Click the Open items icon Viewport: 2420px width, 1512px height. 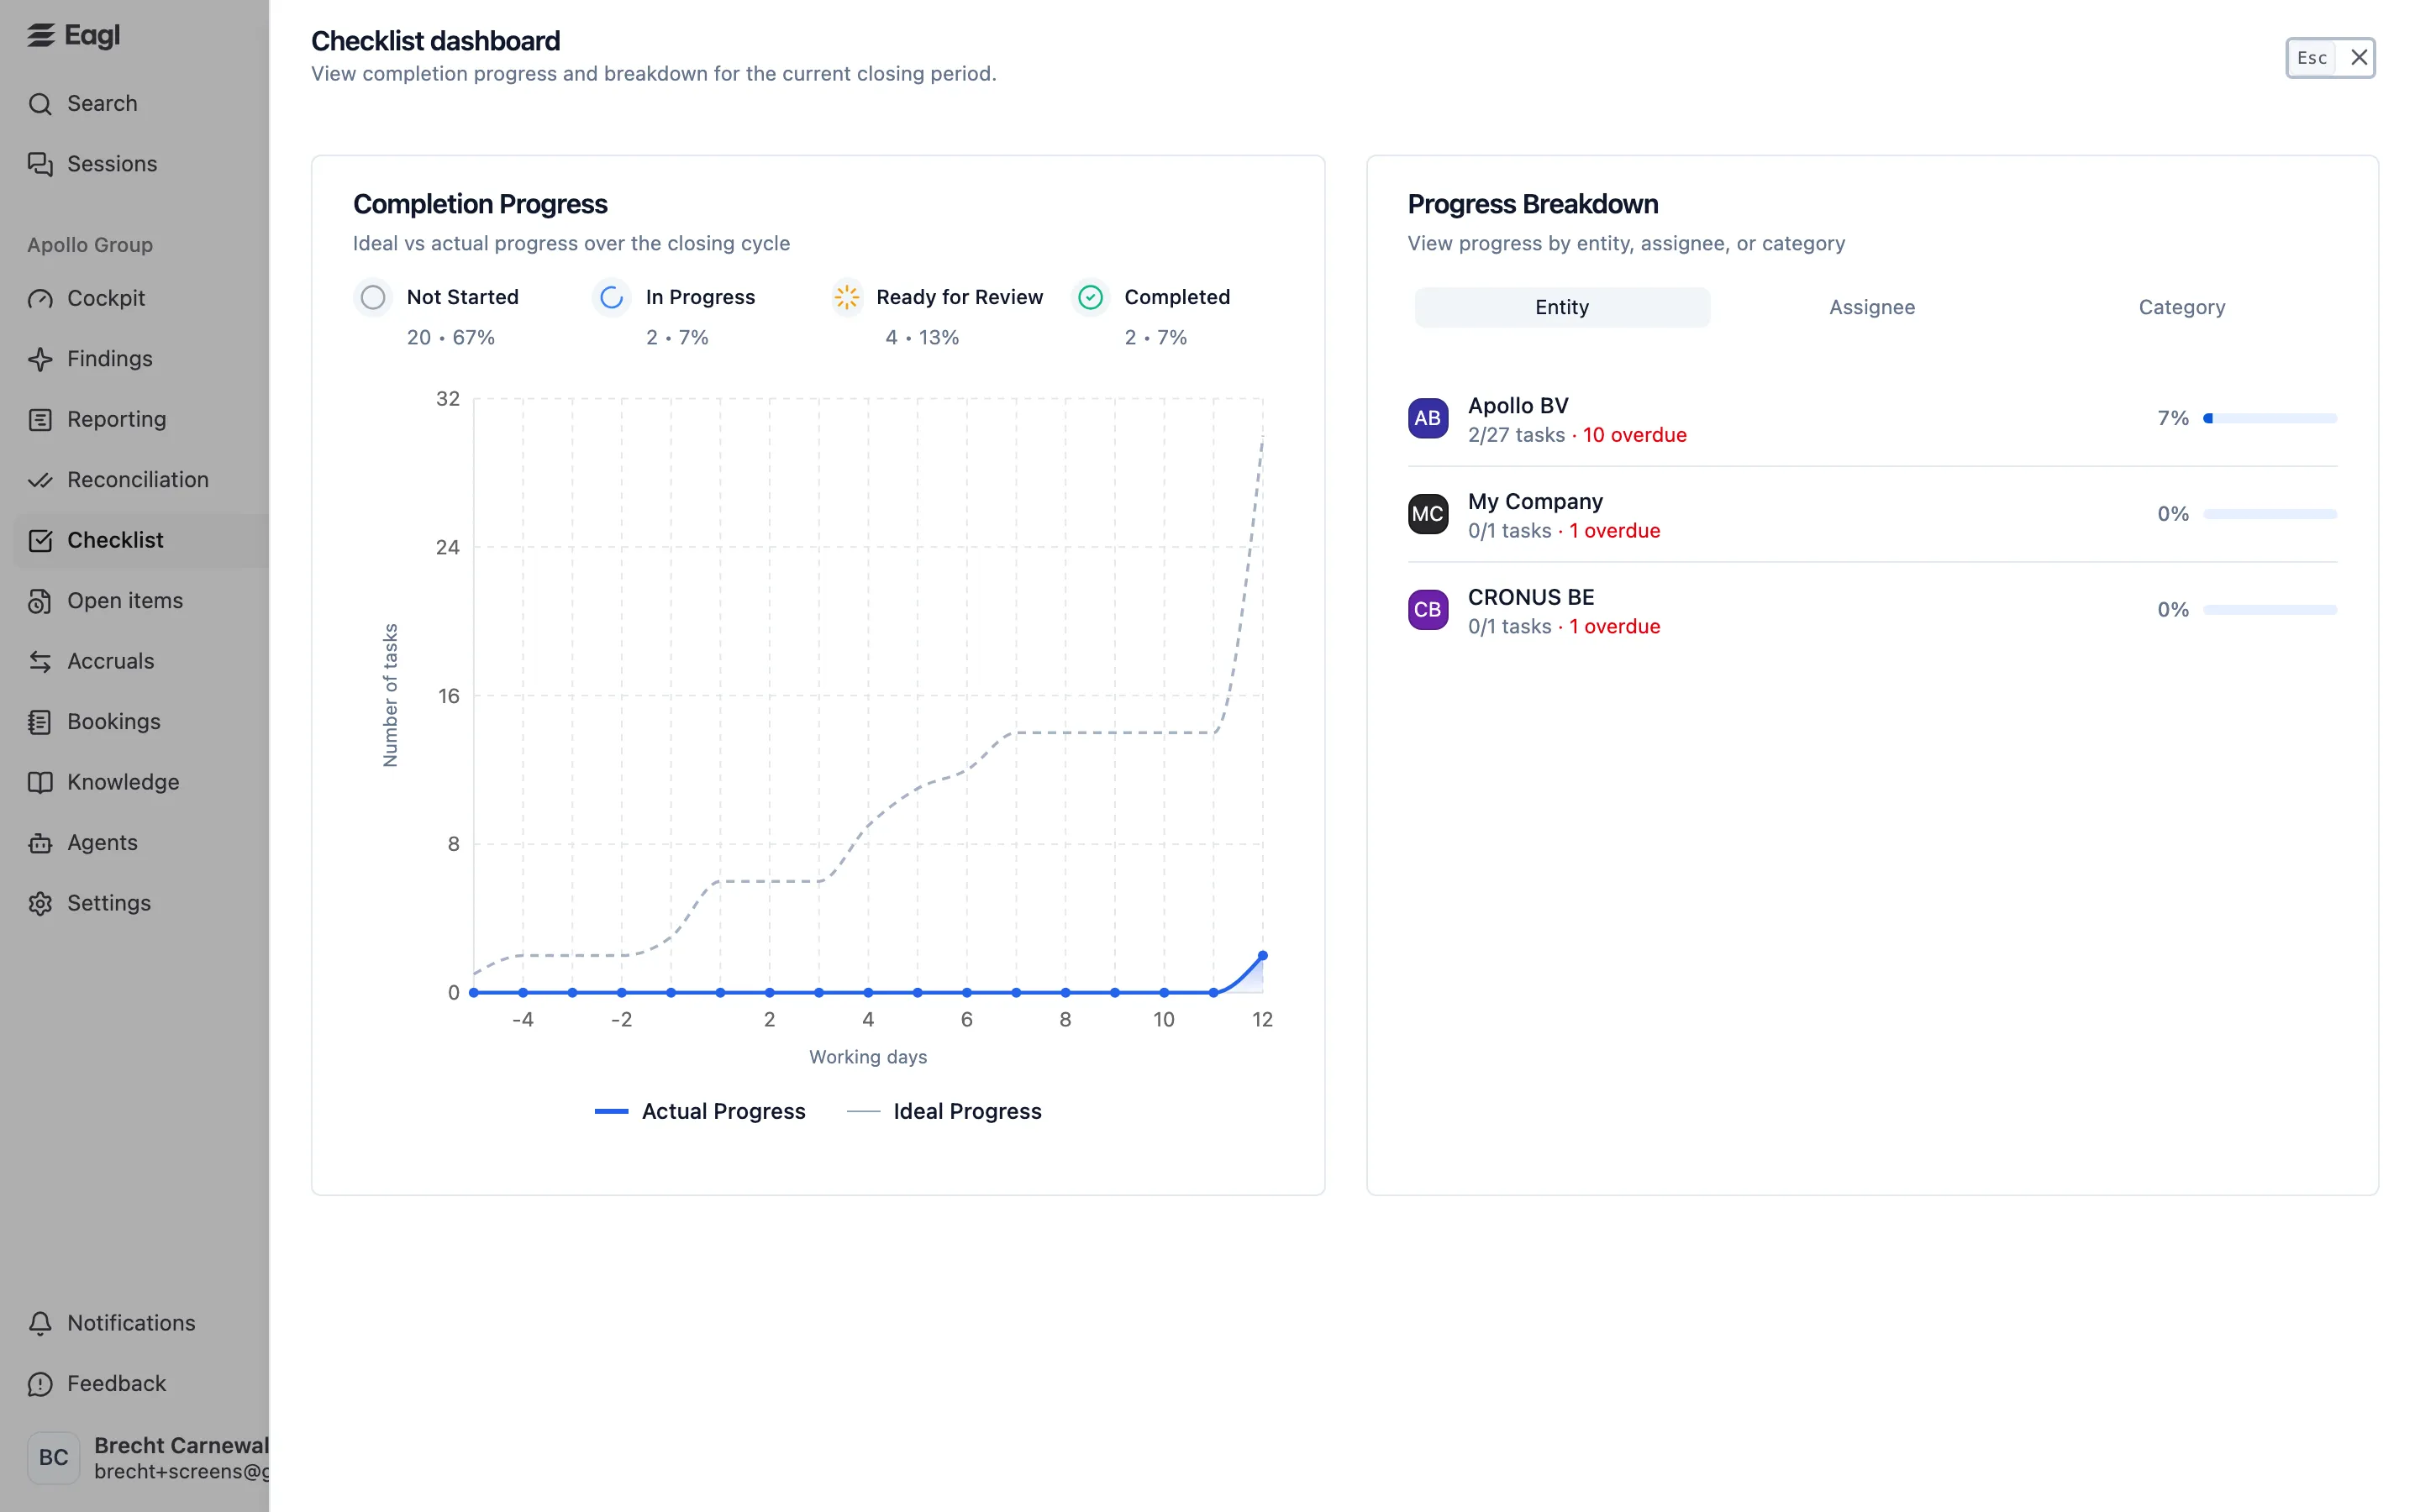[x=40, y=601]
